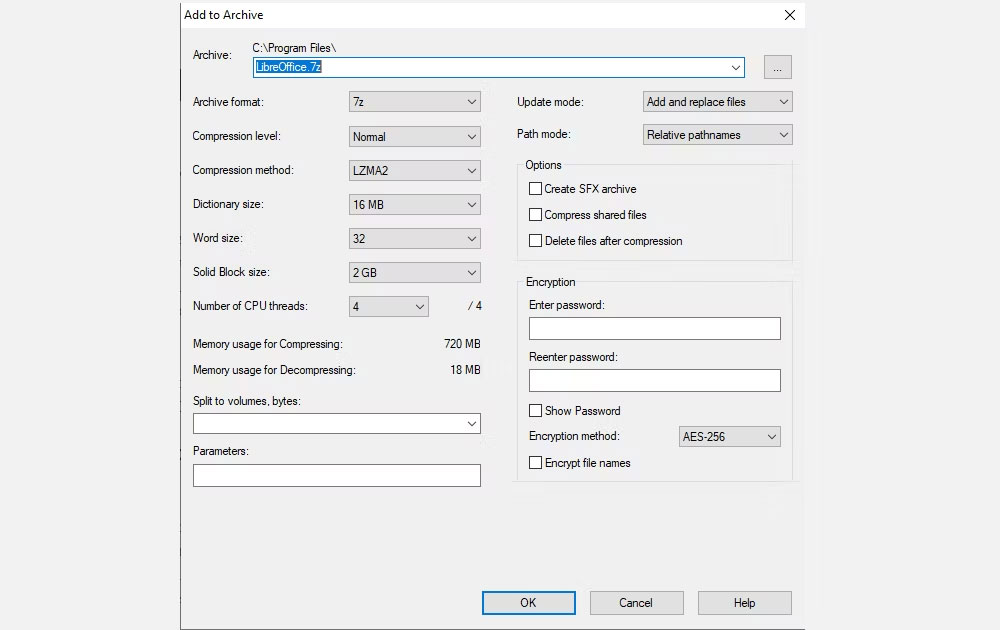
Task: Expand the Split to volumes dropdown
Action: (470, 423)
